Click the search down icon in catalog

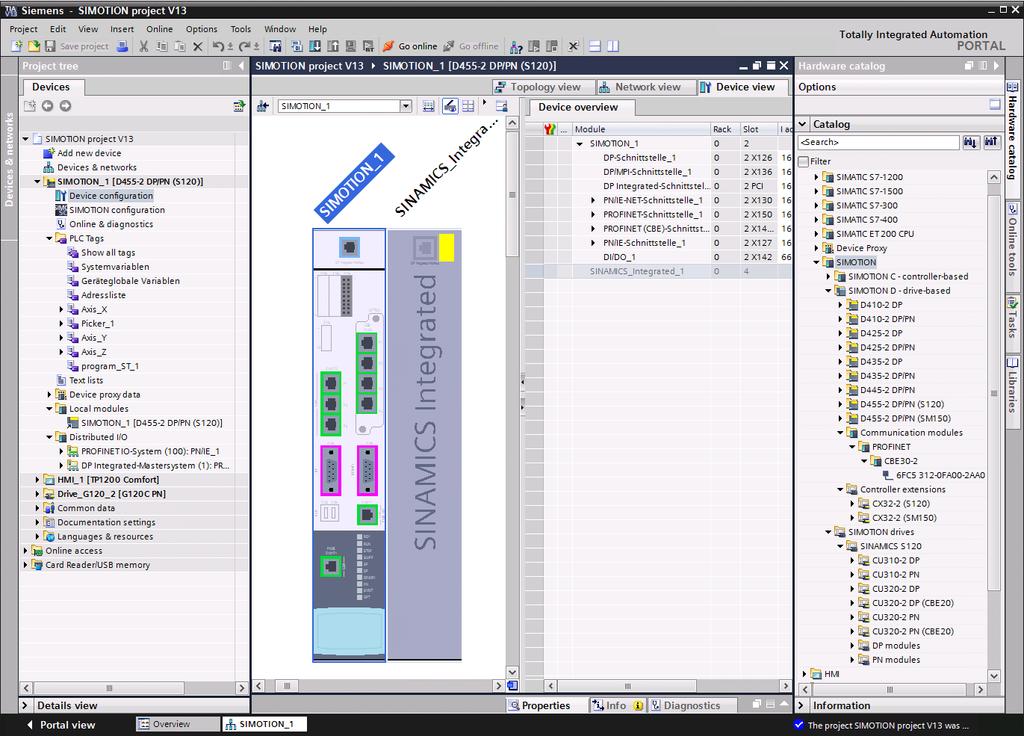(x=971, y=142)
